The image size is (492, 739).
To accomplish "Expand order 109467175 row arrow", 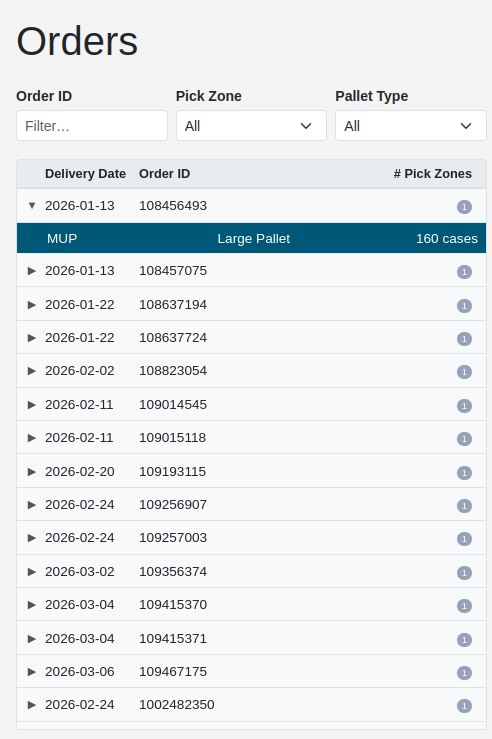I will [32, 671].
